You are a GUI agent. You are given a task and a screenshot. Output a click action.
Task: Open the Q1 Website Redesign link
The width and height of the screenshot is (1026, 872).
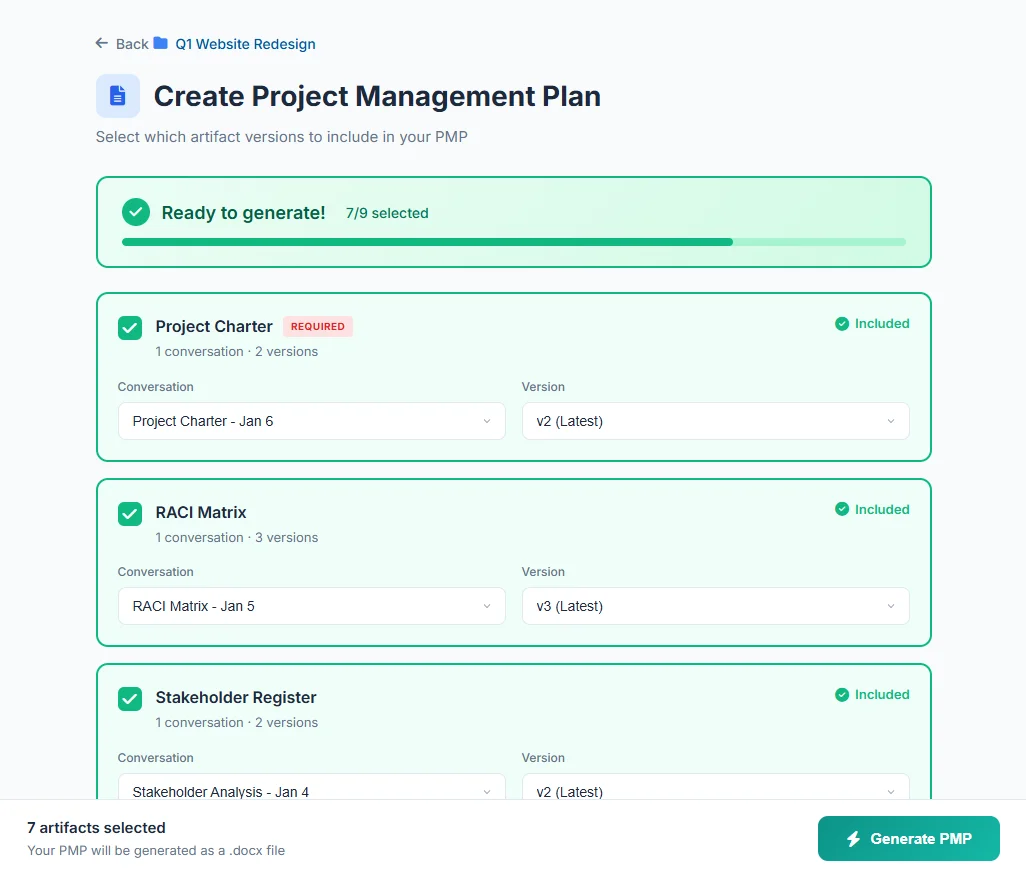click(x=245, y=44)
